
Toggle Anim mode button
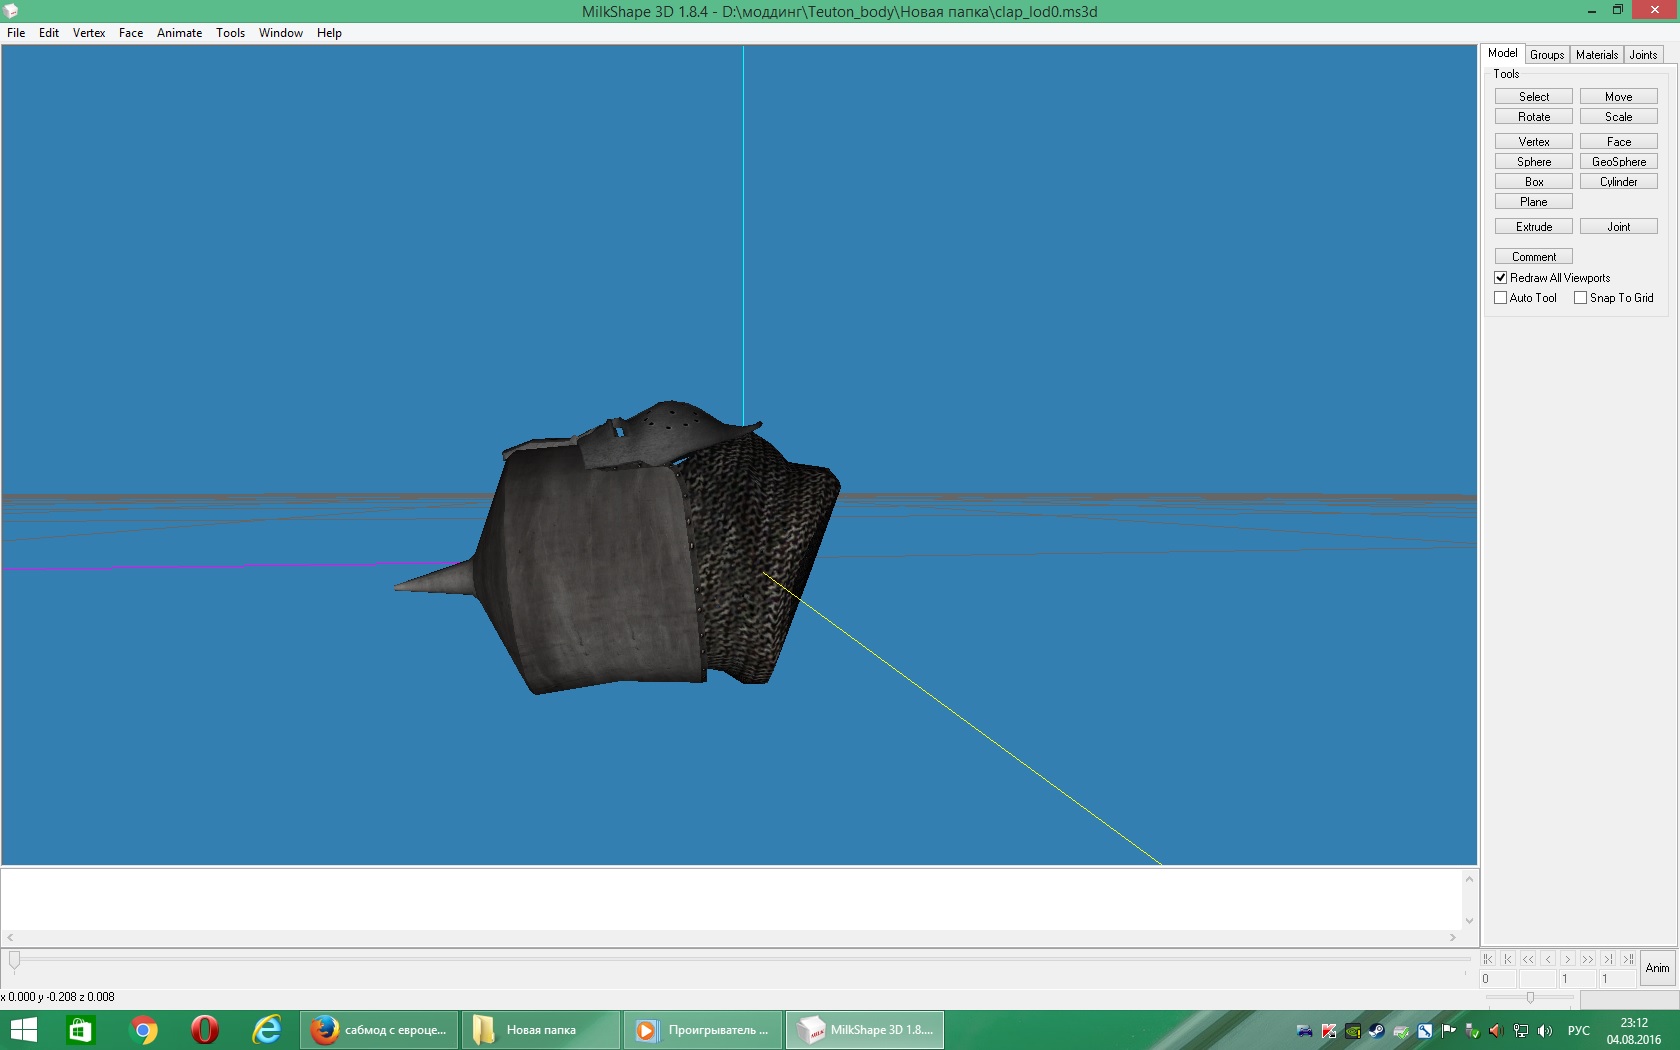point(1657,968)
